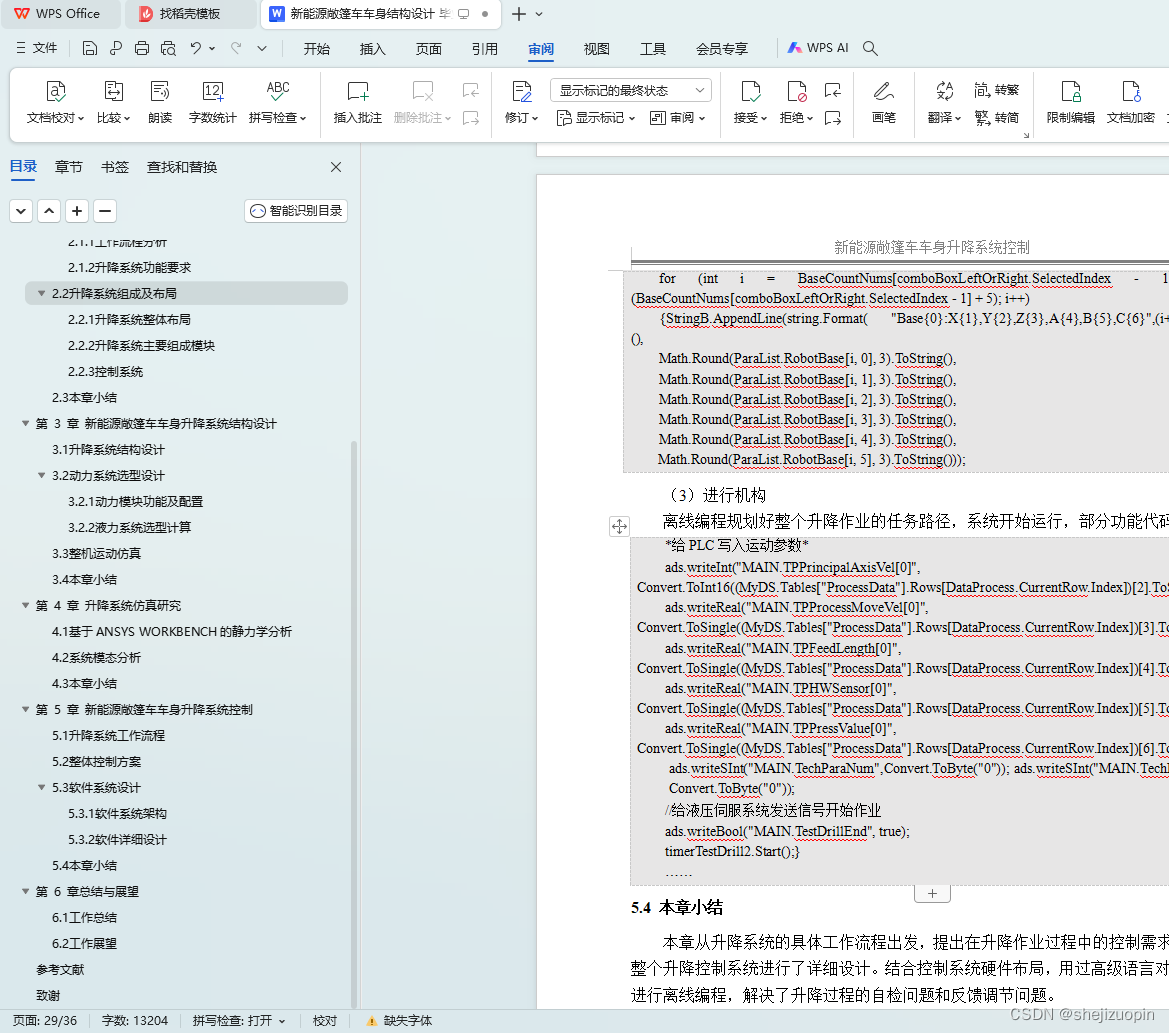Viewport: 1169px width, 1033px height.
Task: Toggle 拼写检查 status in status bar
Action: [x=239, y=1020]
